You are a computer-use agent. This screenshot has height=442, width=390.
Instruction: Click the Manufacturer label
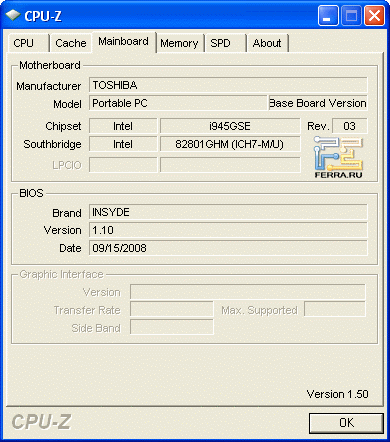pyautogui.click(x=49, y=86)
